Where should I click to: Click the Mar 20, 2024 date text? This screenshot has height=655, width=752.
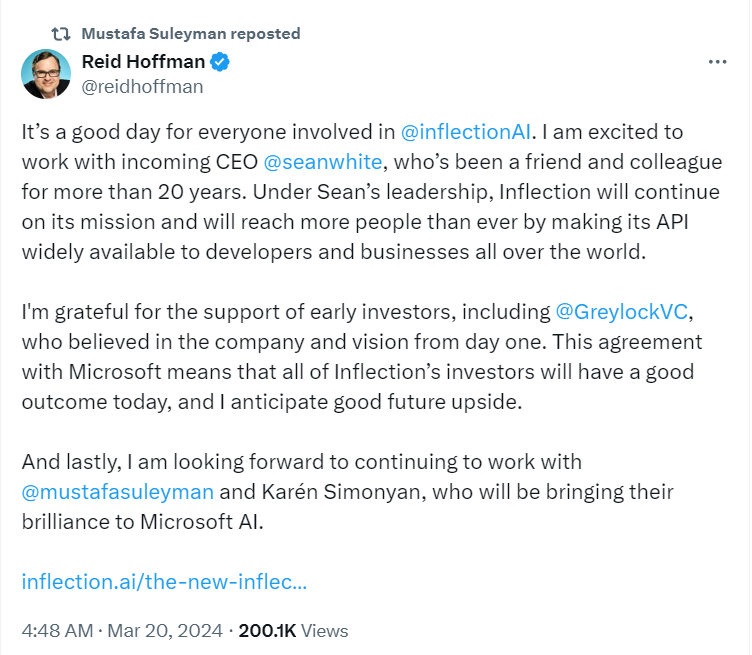(x=164, y=631)
